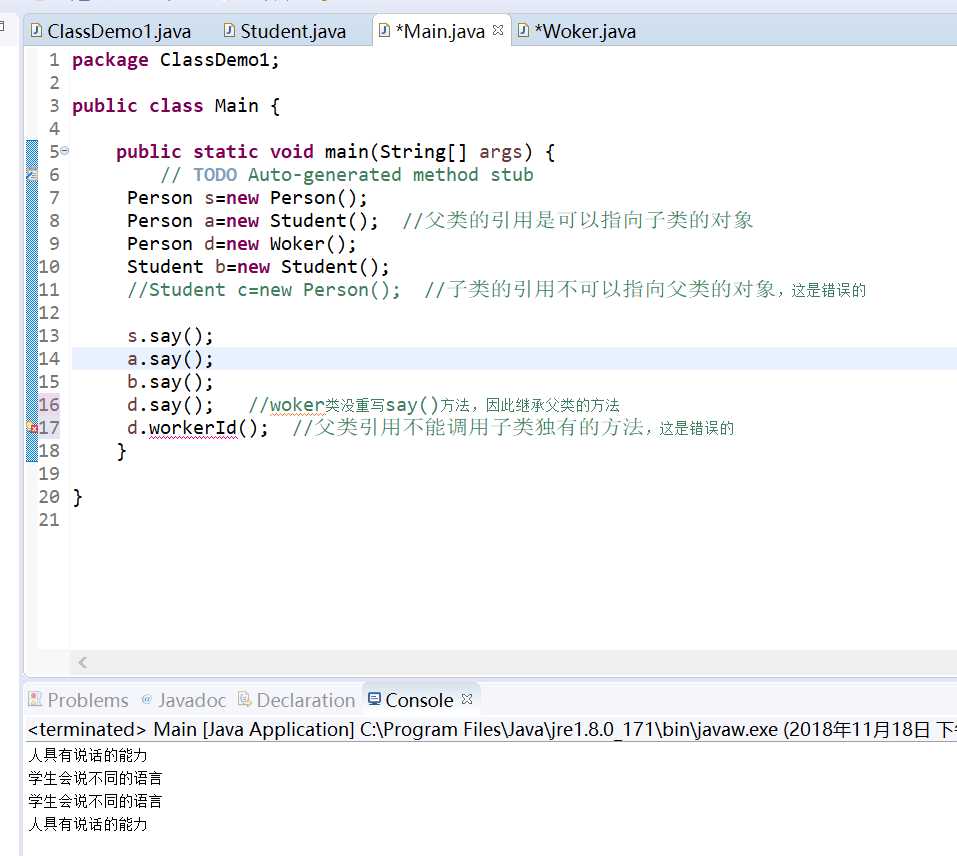
Task: Click the first console output line '人具有说话的能力'
Action: [x=88, y=755]
